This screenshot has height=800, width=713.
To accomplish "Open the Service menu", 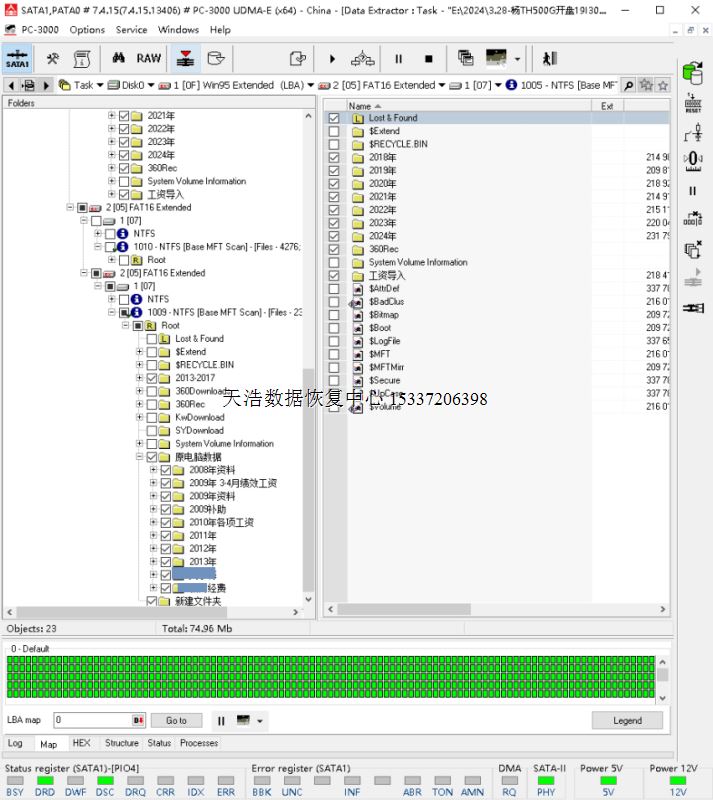I will [131, 30].
